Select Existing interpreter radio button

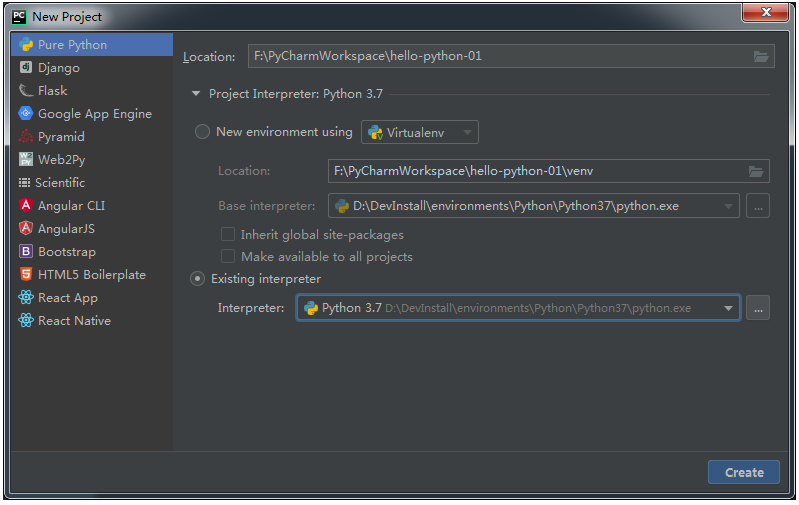click(198, 279)
